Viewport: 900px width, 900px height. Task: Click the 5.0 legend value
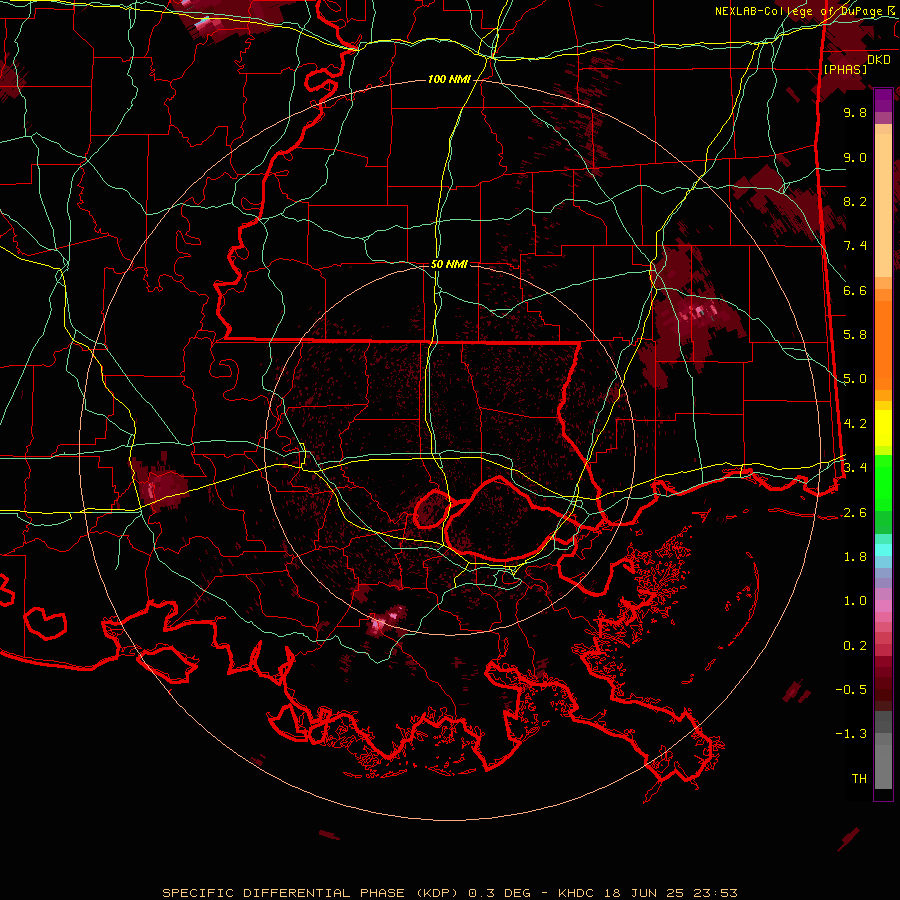(x=855, y=379)
